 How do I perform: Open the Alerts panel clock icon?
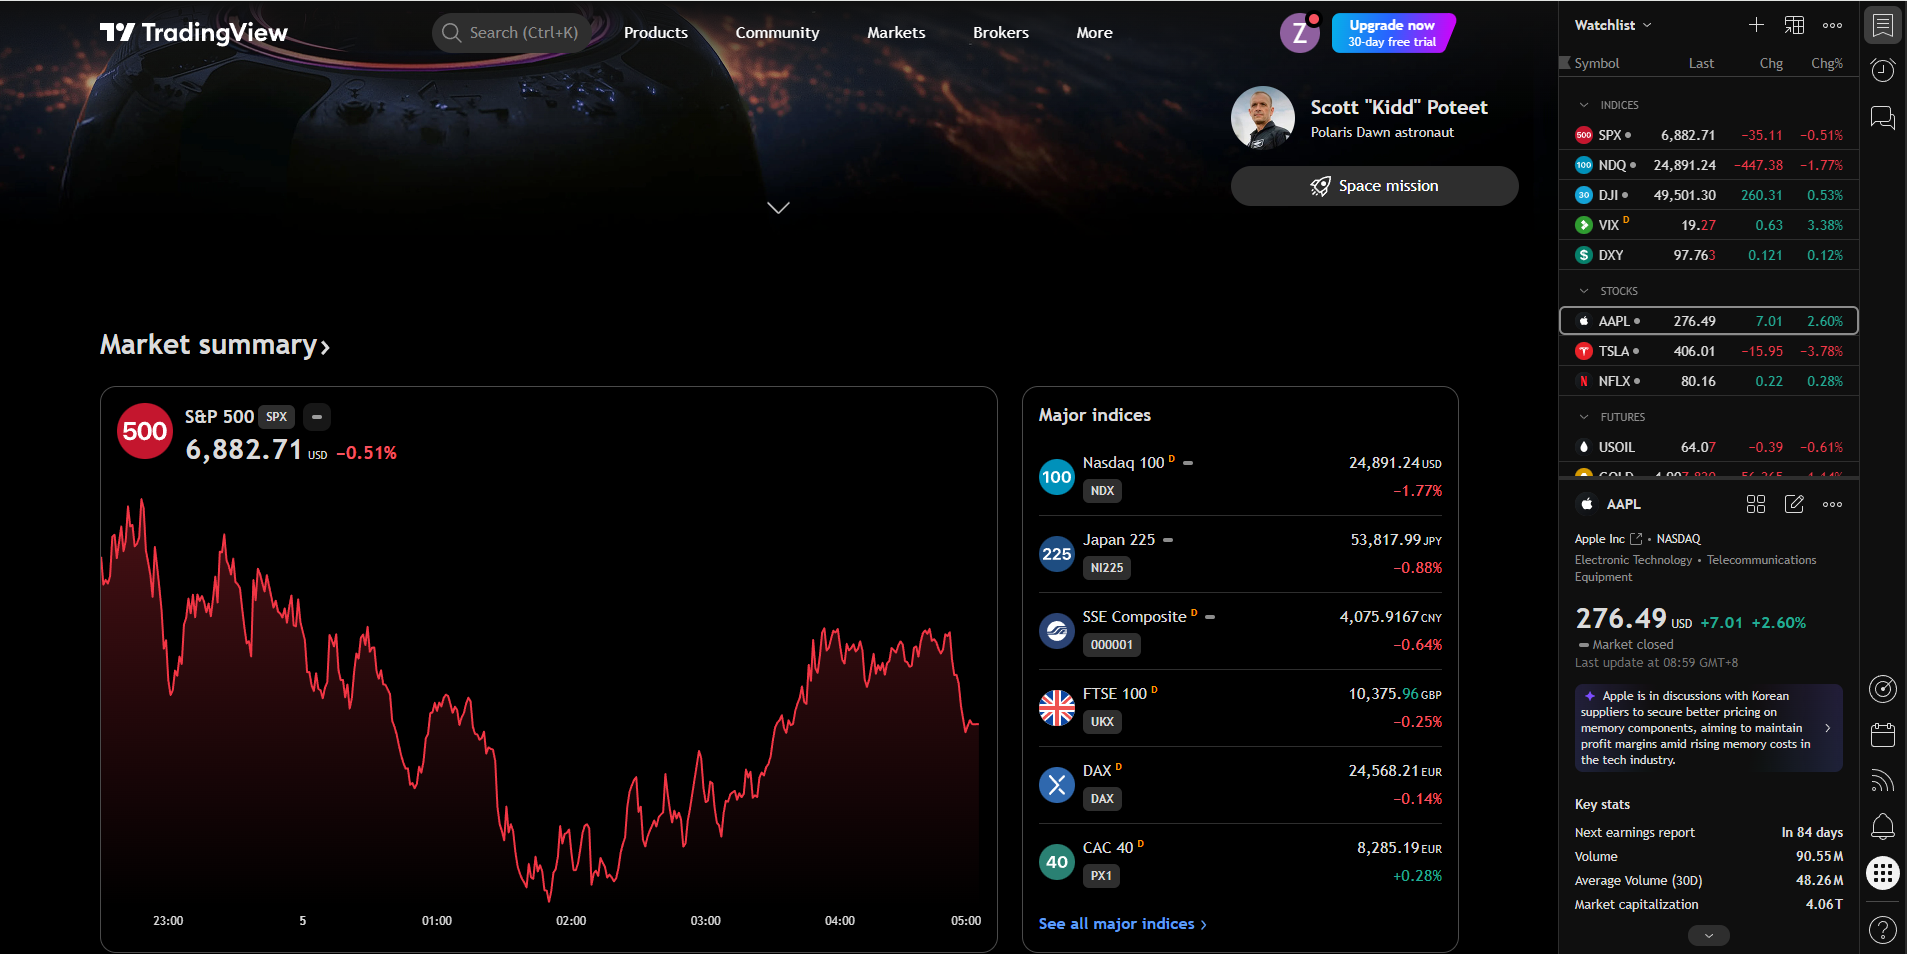click(x=1882, y=70)
